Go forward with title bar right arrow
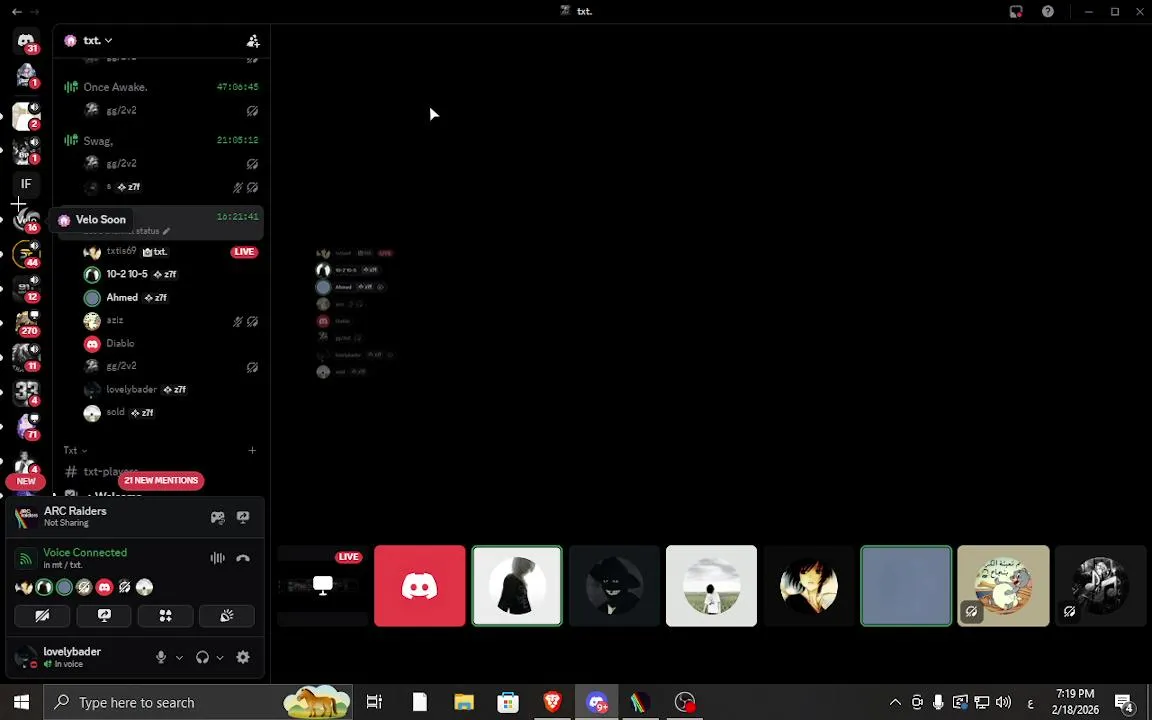The height and width of the screenshot is (720, 1152). point(35,11)
